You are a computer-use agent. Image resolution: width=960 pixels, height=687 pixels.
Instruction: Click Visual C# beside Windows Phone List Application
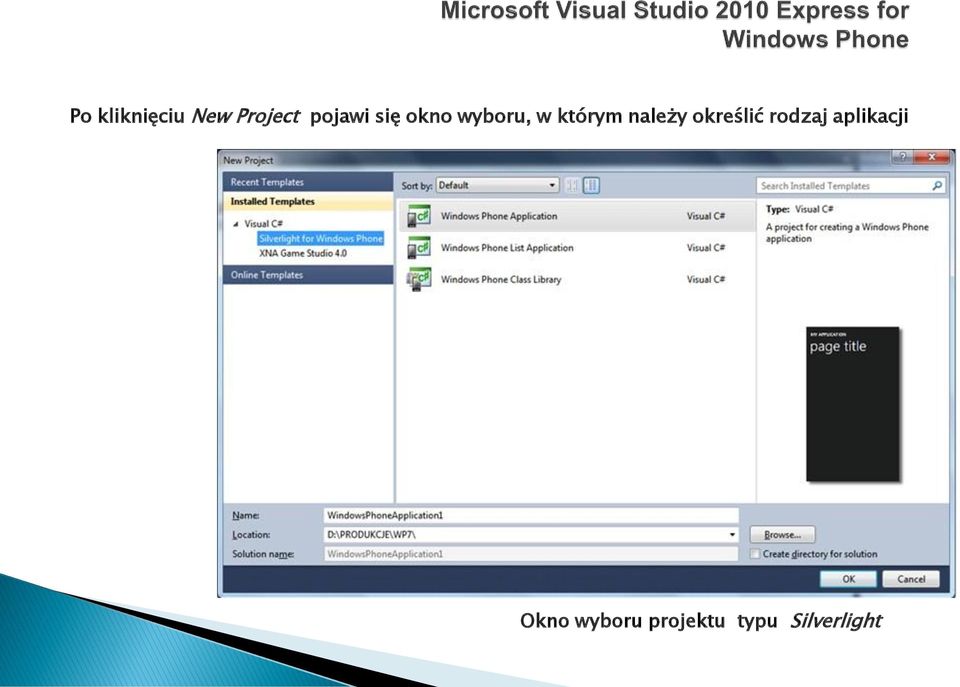pos(705,248)
